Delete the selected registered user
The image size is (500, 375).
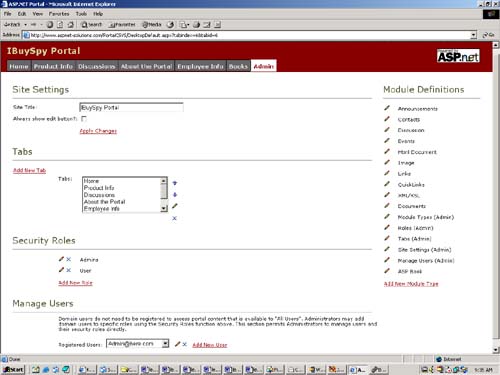click(x=185, y=344)
